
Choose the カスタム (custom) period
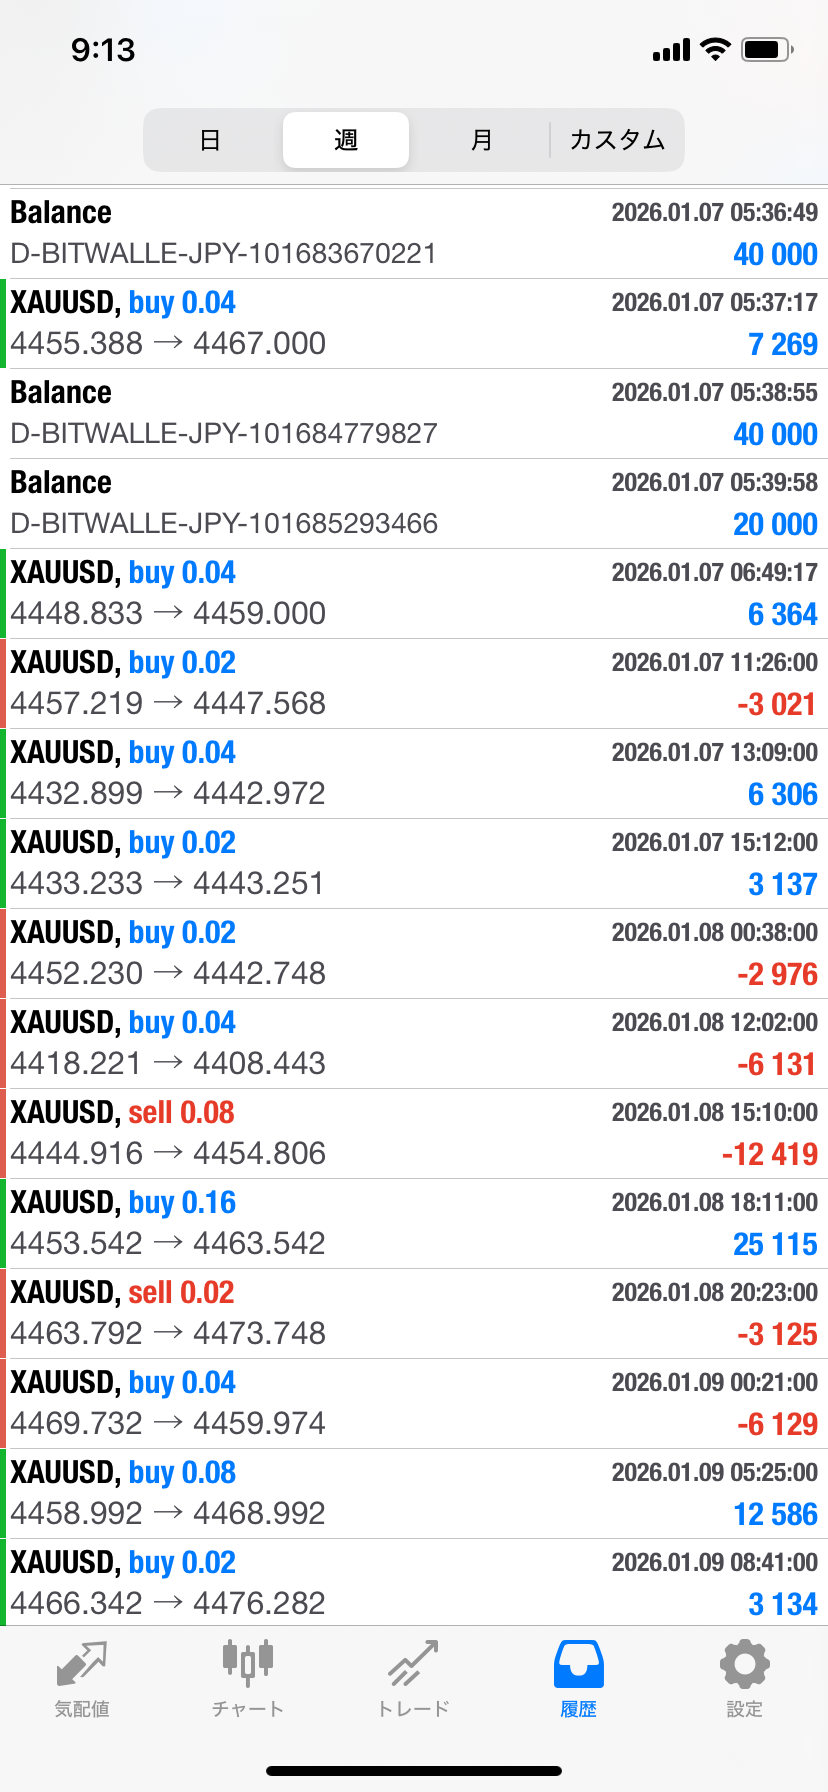click(x=617, y=140)
